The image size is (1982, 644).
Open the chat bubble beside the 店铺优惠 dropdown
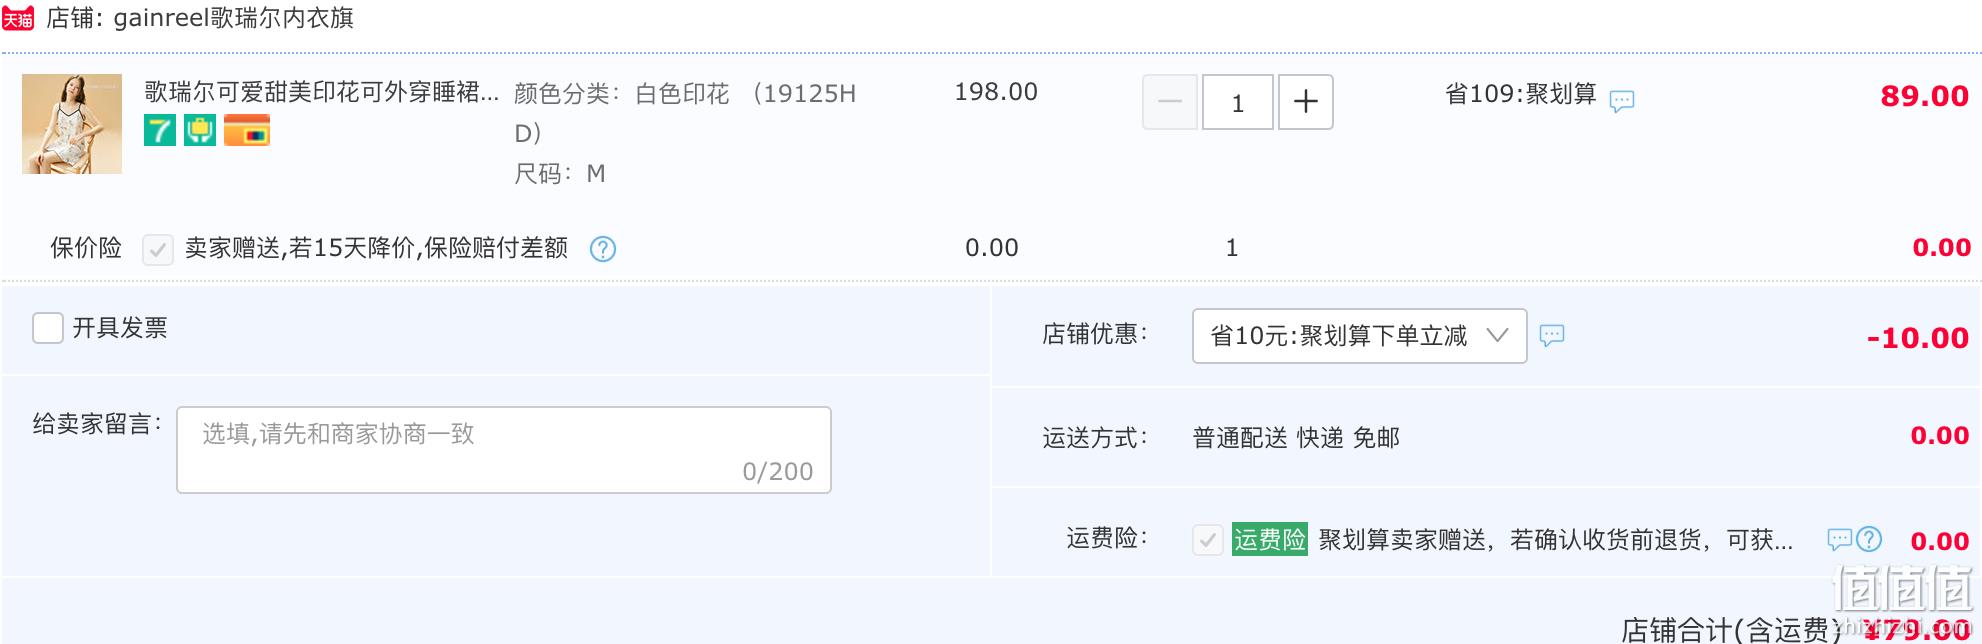click(x=1551, y=336)
